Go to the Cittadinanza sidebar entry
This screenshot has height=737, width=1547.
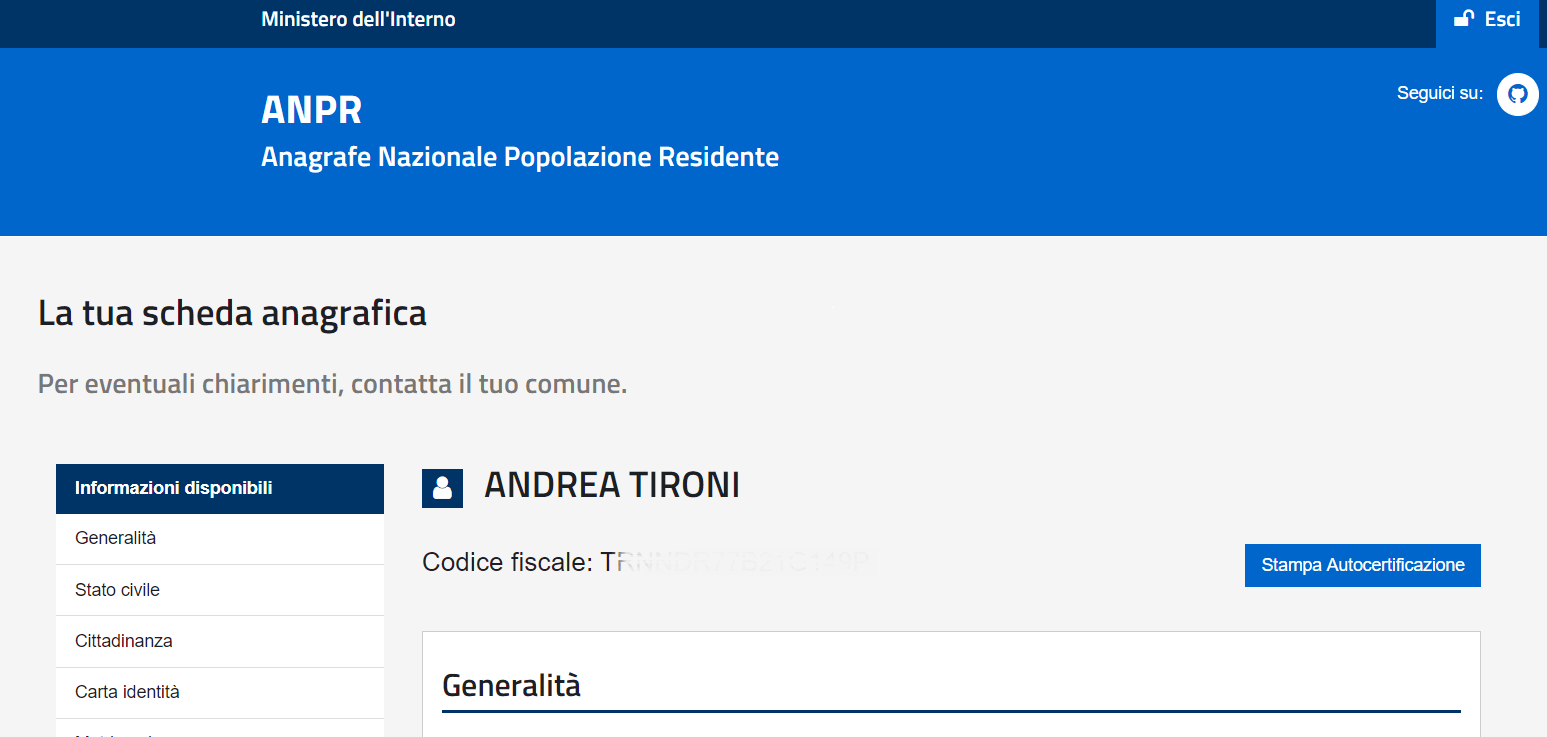(220, 641)
